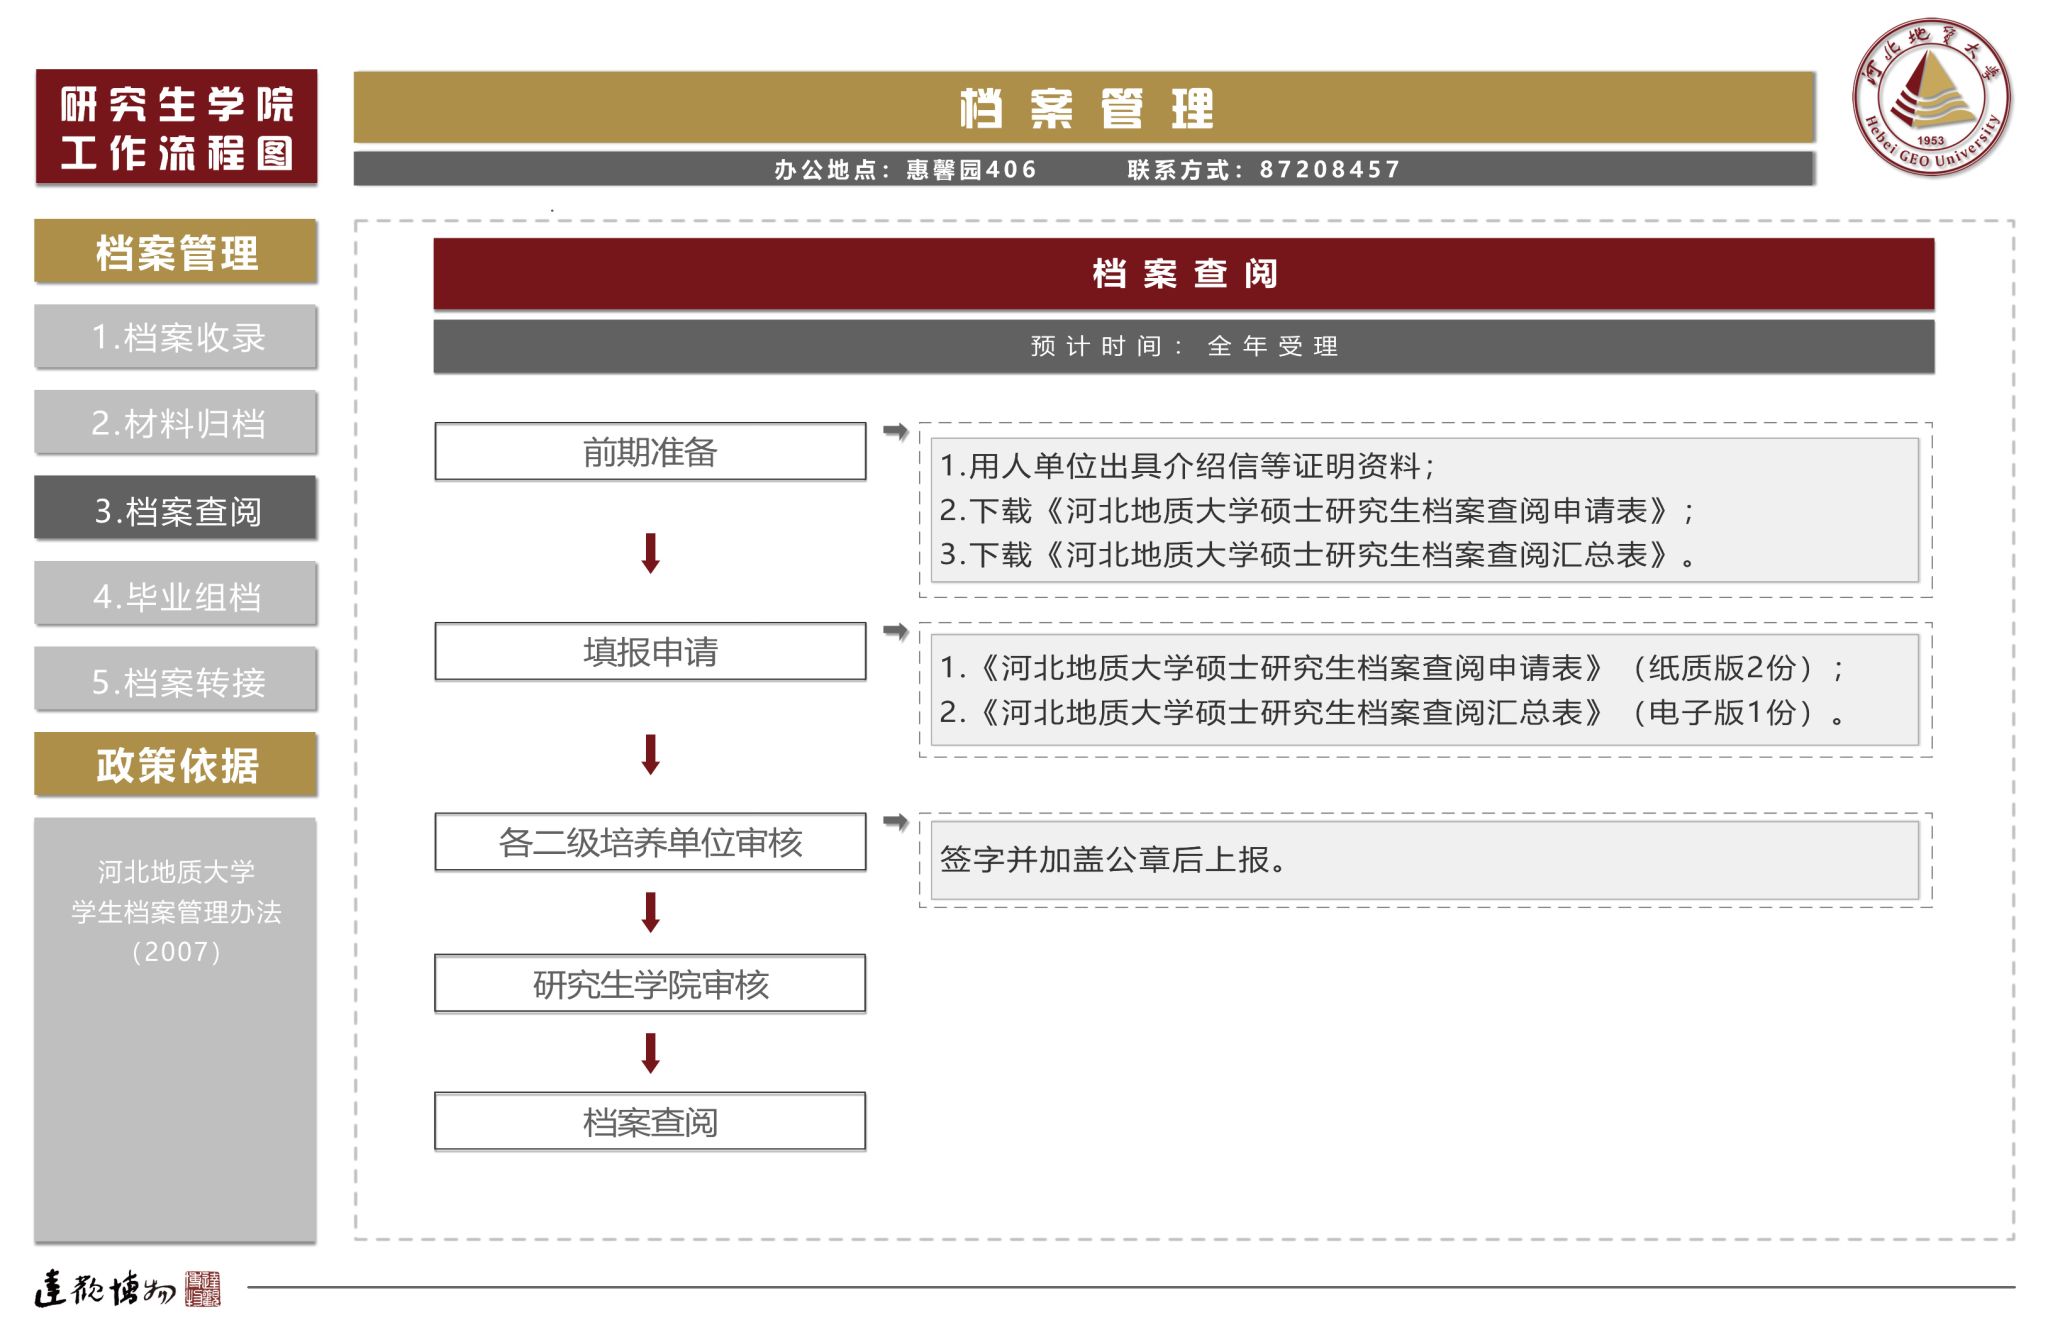Click the 联系方式：87208457 text
The width and height of the screenshot is (2048, 1325).
point(1264,170)
